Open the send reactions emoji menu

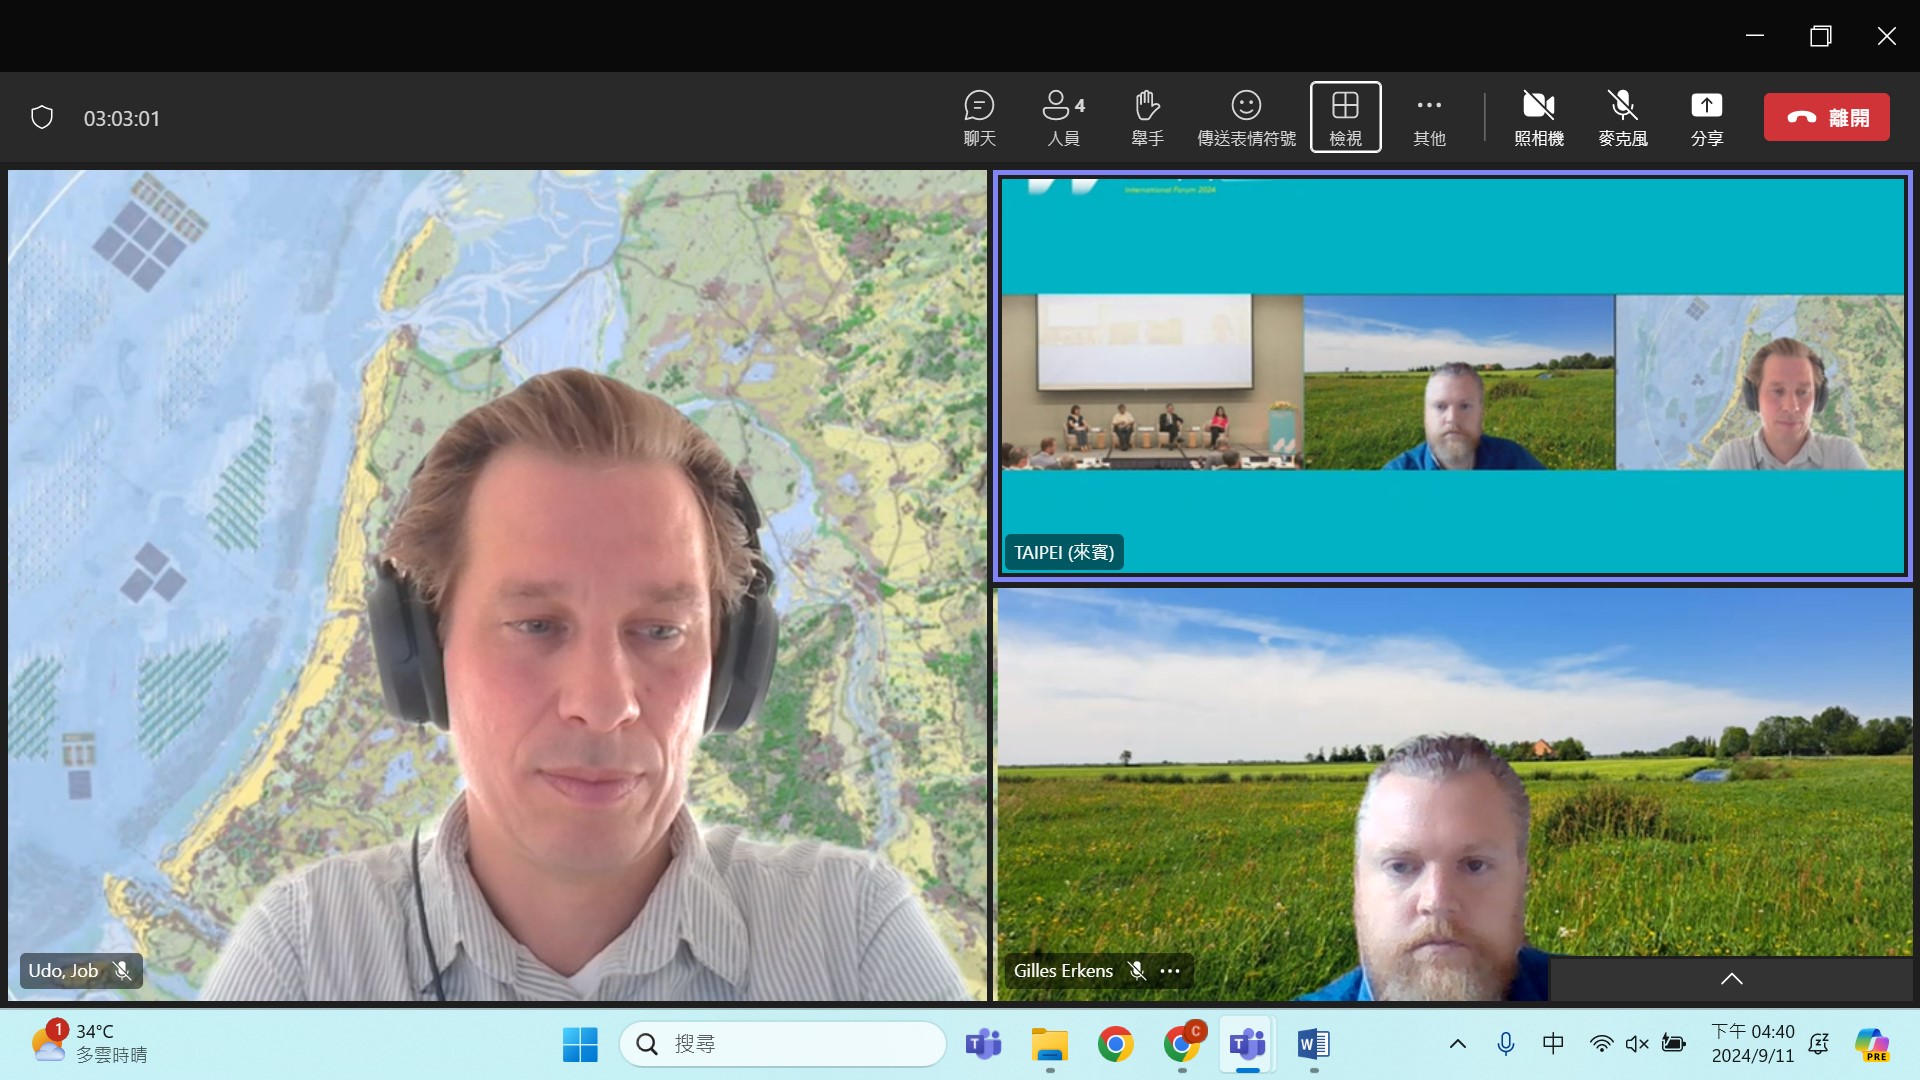1246,117
